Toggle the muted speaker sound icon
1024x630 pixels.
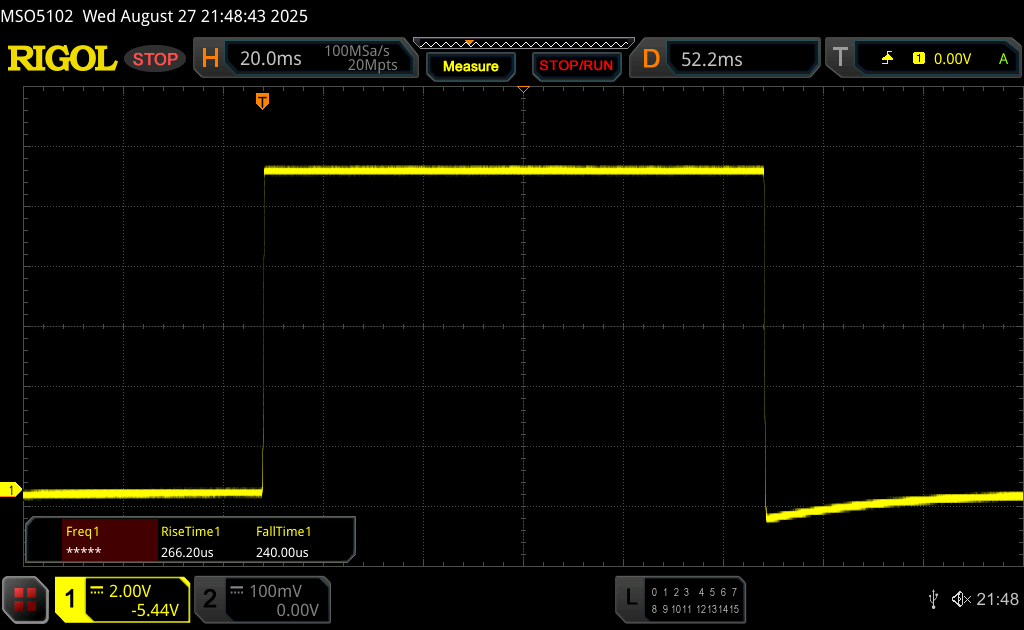(x=961, y=599)
